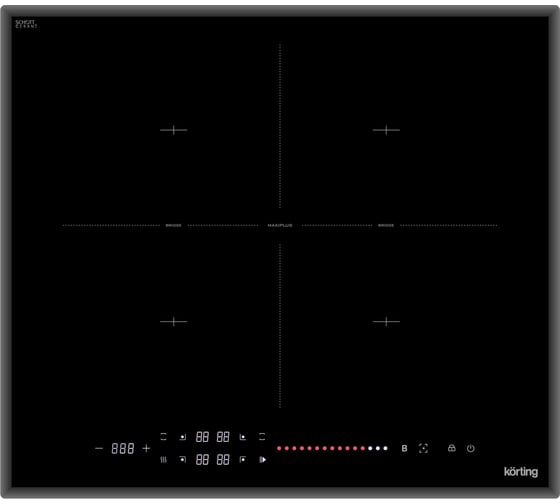This screenshot has width=560, height=504.
Task: Select the front-left zone selector symbol
Action: coord(182,459)
